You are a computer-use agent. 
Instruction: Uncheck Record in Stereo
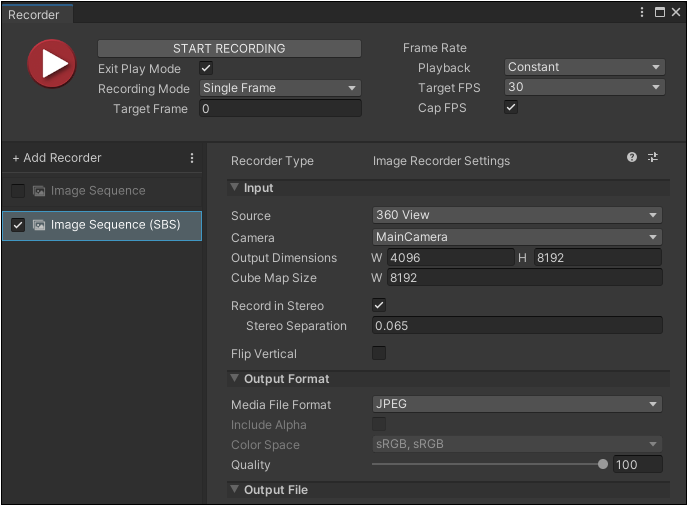tap(379, 305)
